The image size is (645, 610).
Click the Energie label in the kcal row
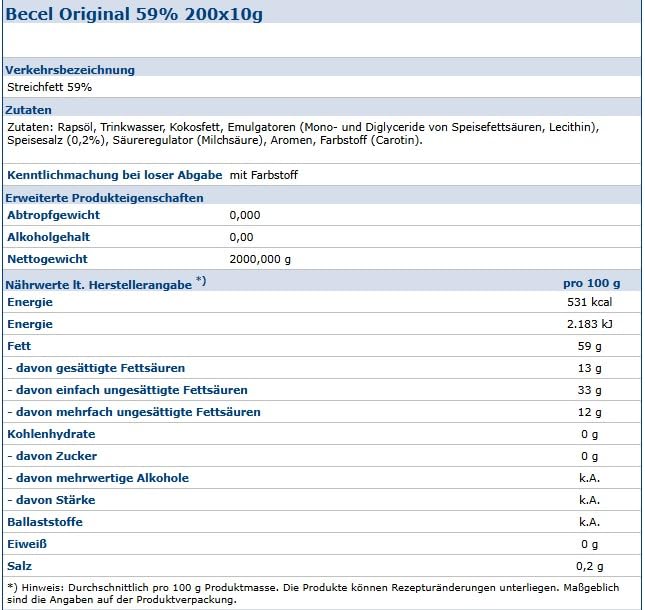point(30,302)
